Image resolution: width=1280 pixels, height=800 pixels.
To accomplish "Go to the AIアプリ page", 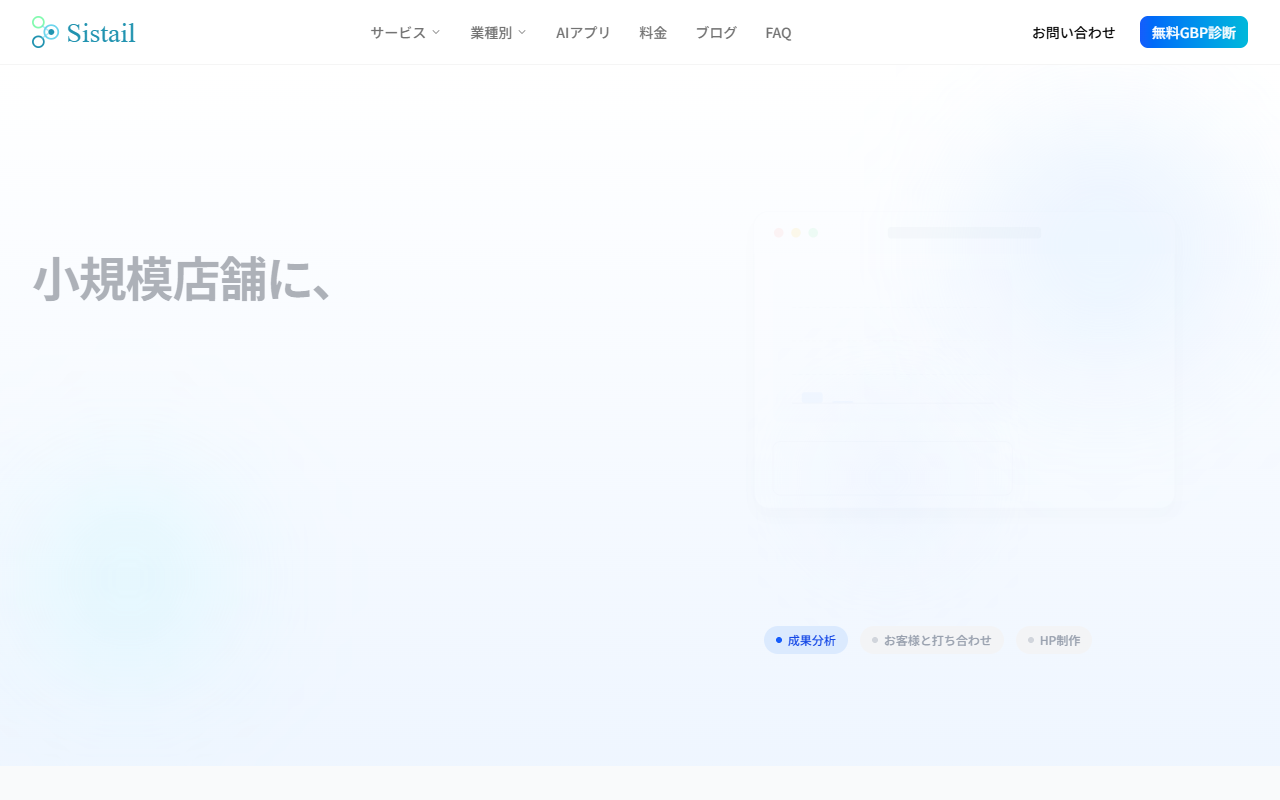I will [x=583, y=32].
